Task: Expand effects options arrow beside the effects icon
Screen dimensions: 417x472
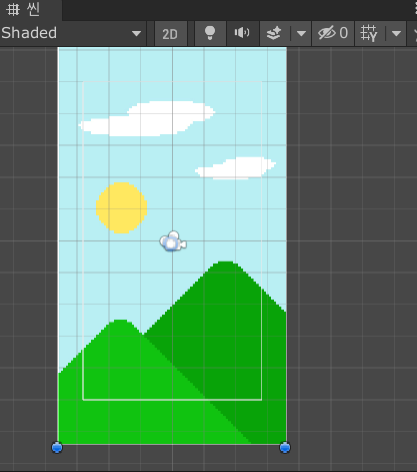Action: pyautogui.click(x=301, y=33)
